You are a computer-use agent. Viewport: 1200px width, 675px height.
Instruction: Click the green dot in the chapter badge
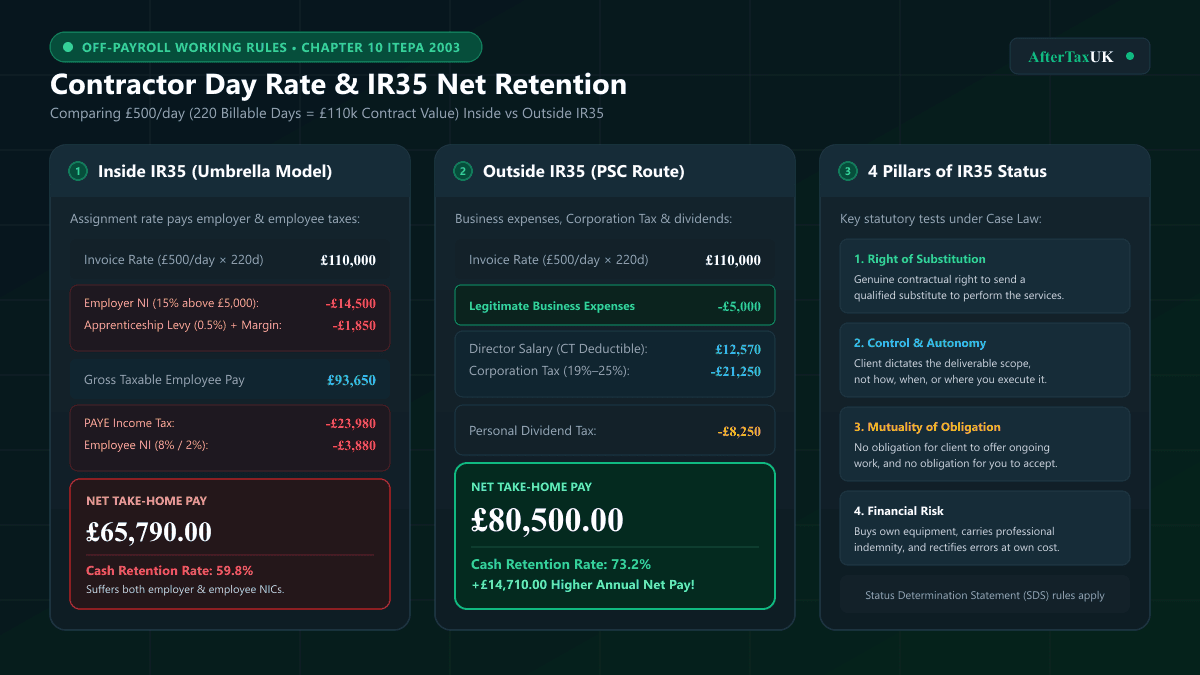point(68,47)
